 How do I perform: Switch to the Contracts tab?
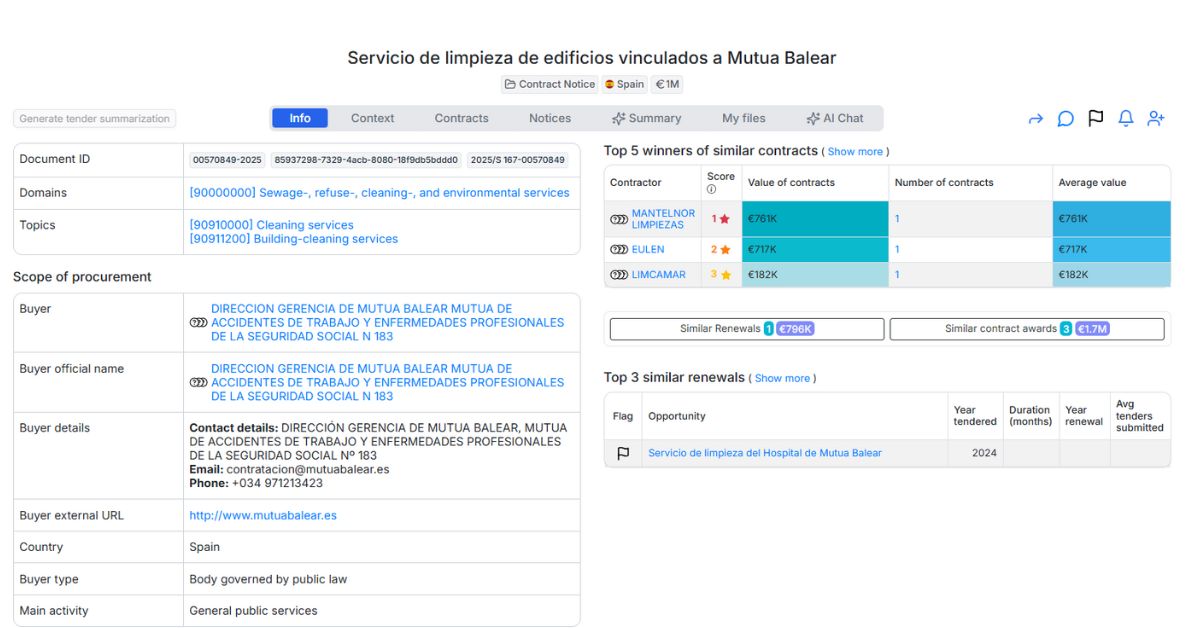pos(461,118)
